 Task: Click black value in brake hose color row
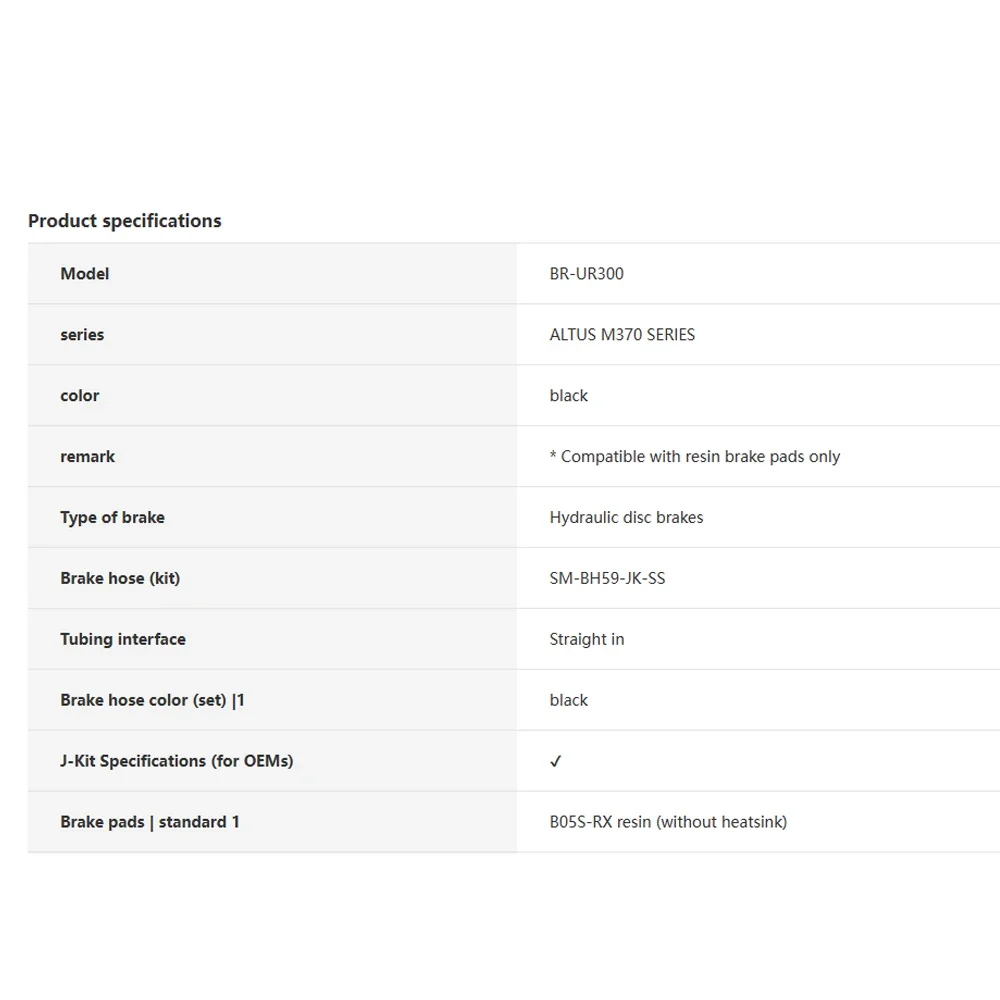pos(569,701)
